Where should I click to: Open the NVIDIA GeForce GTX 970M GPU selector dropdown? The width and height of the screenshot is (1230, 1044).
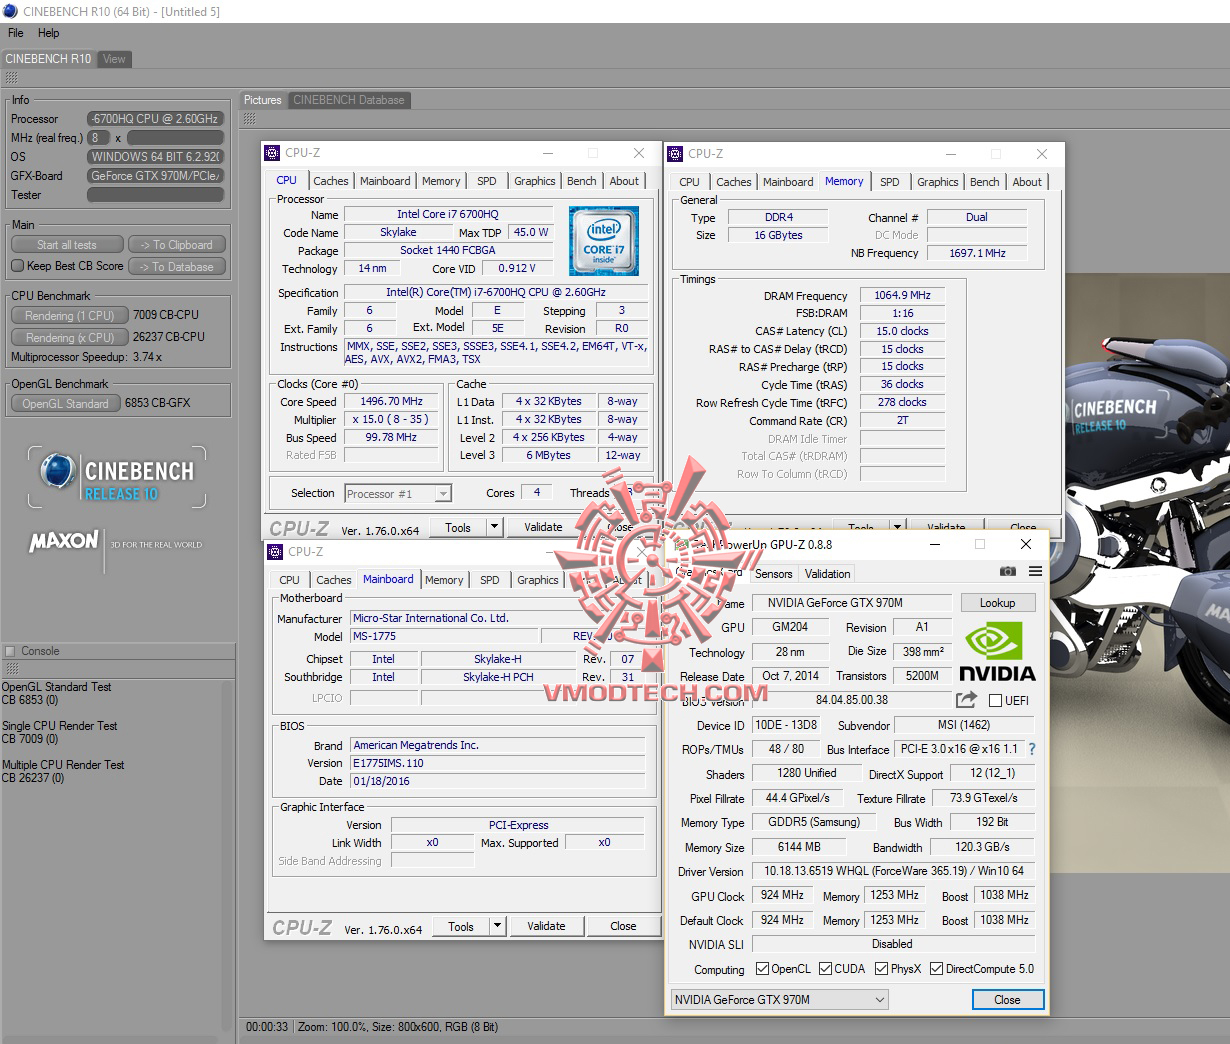pyautogui.click(x=780, y=999)
